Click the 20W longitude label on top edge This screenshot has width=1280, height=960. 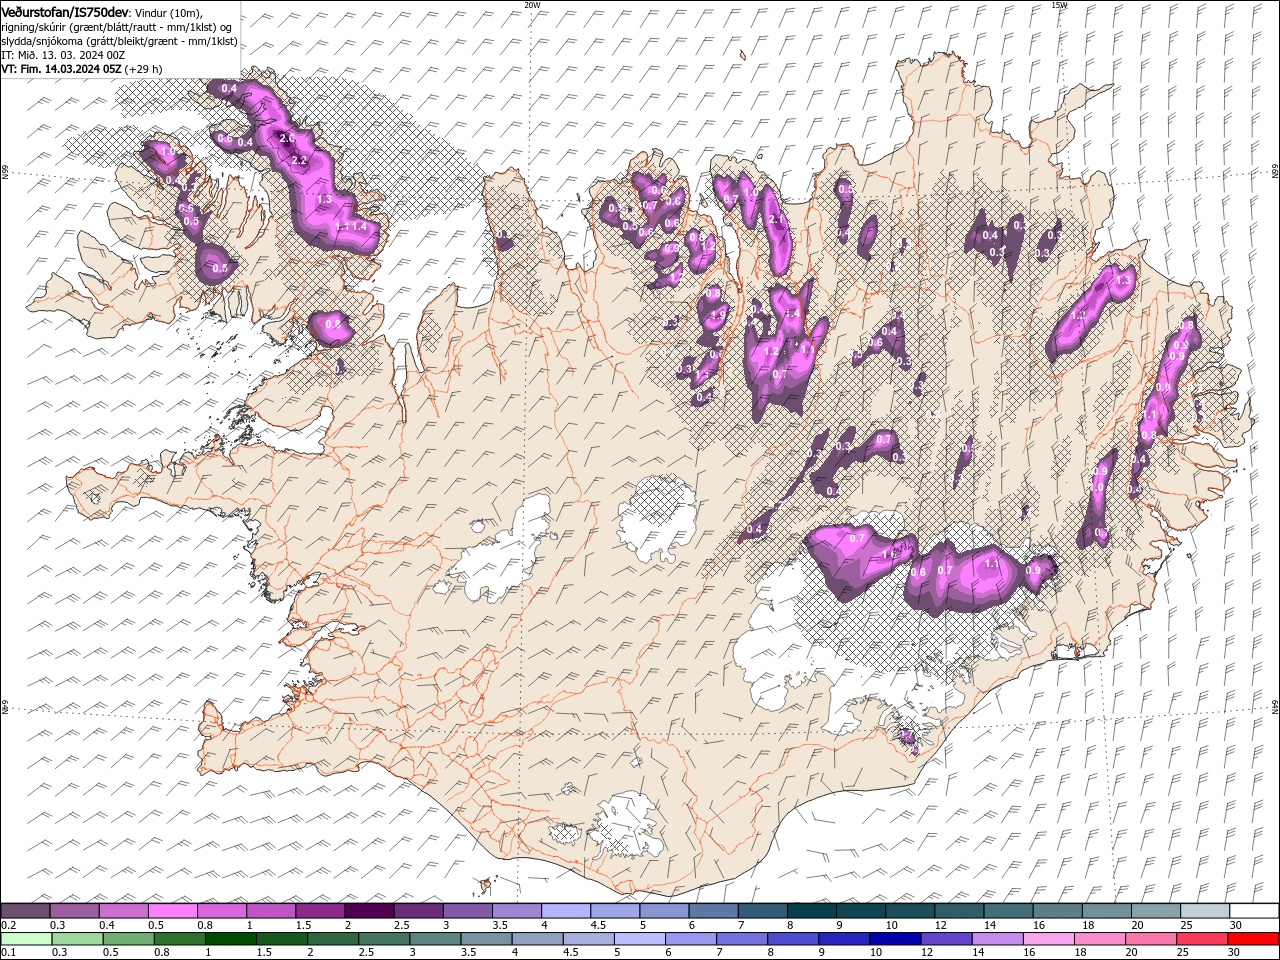click(x=532, y=5)
